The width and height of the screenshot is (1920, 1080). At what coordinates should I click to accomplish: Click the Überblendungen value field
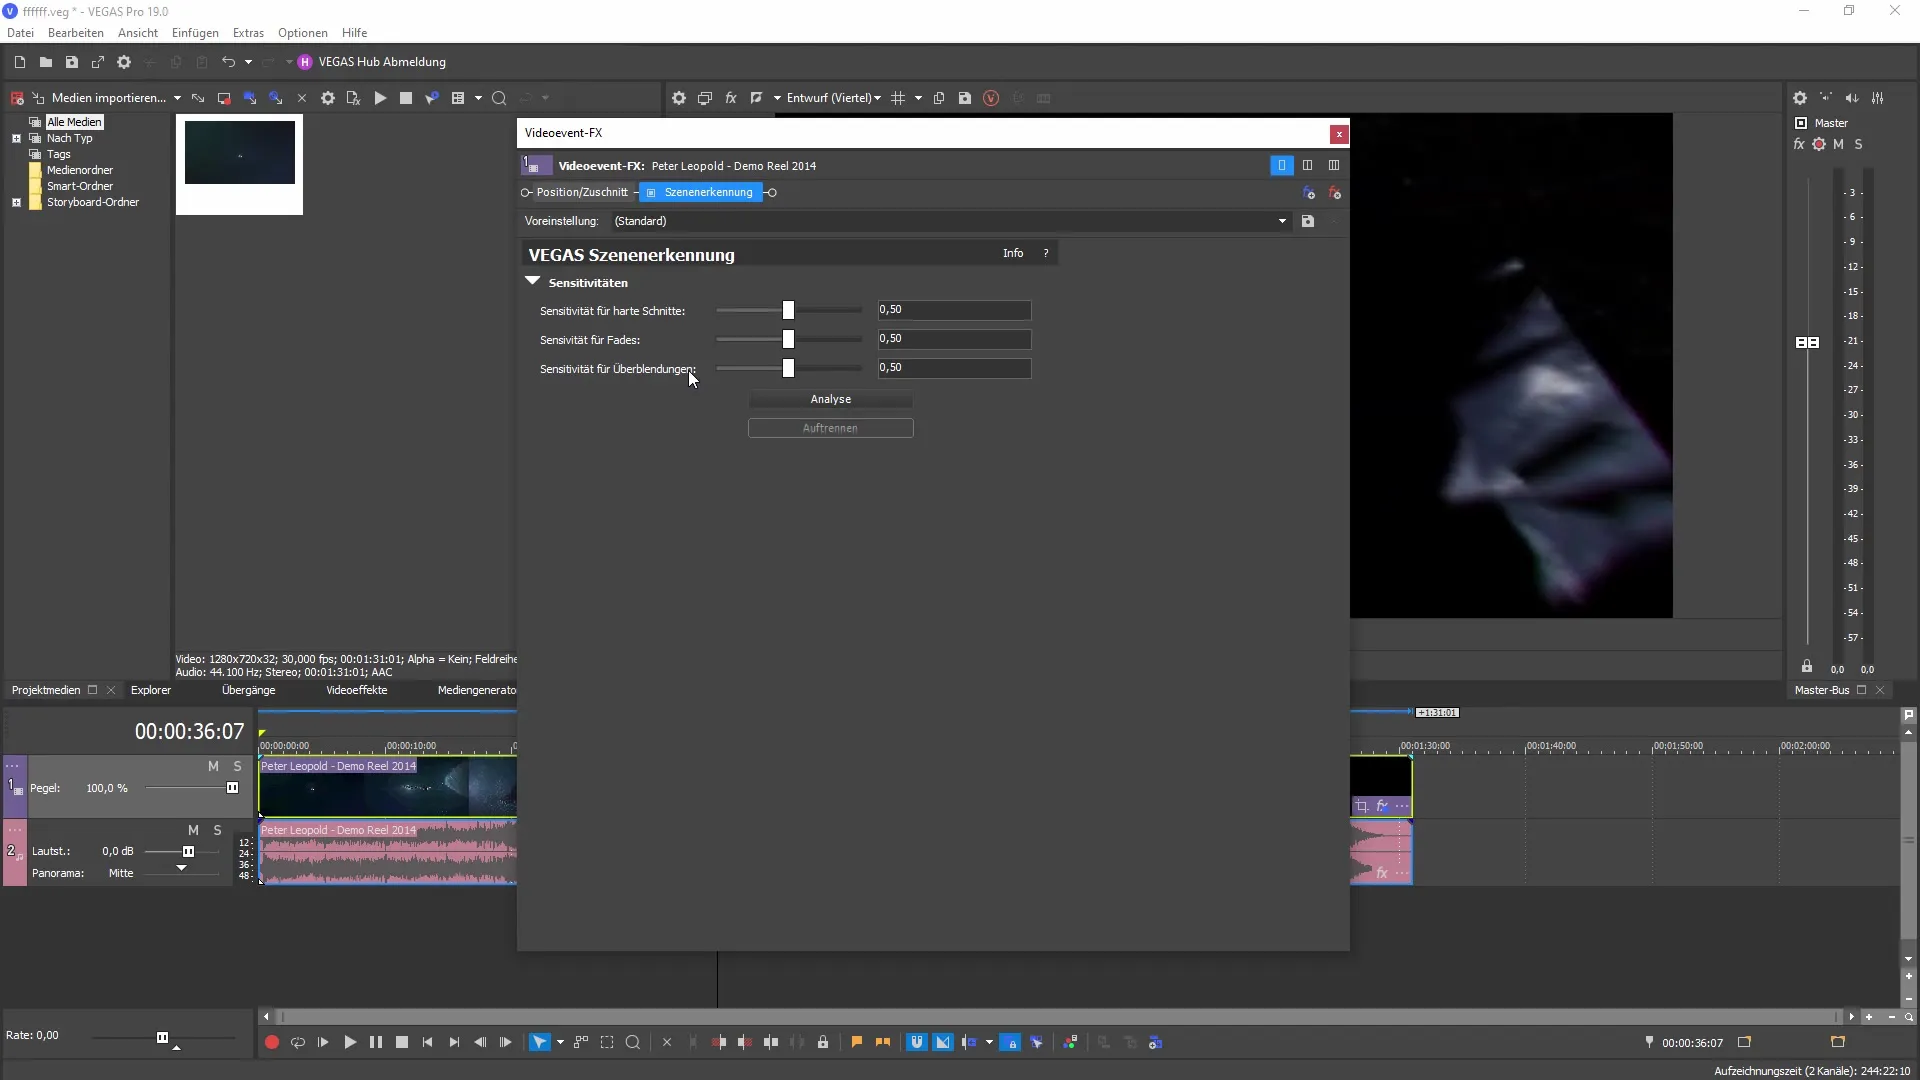pos(954,368)
